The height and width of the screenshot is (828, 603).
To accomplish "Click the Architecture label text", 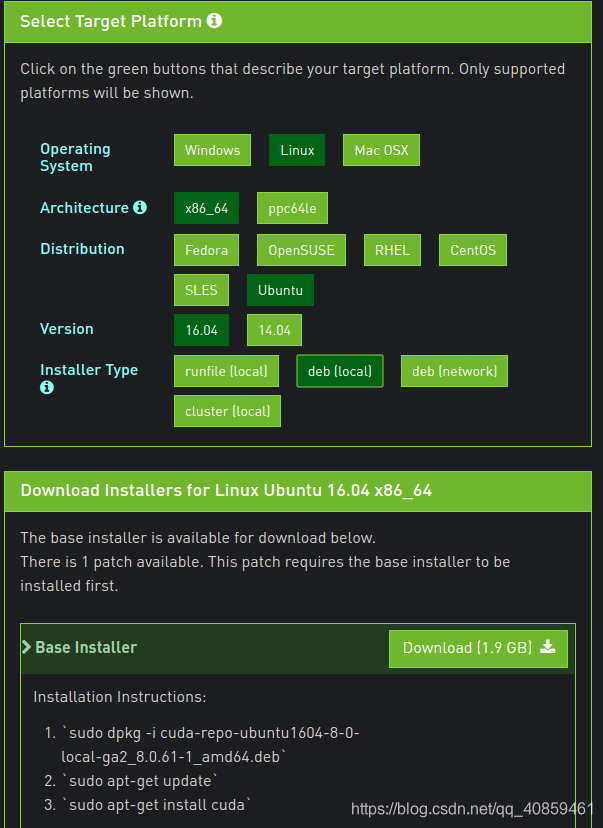I will point(84,208).
